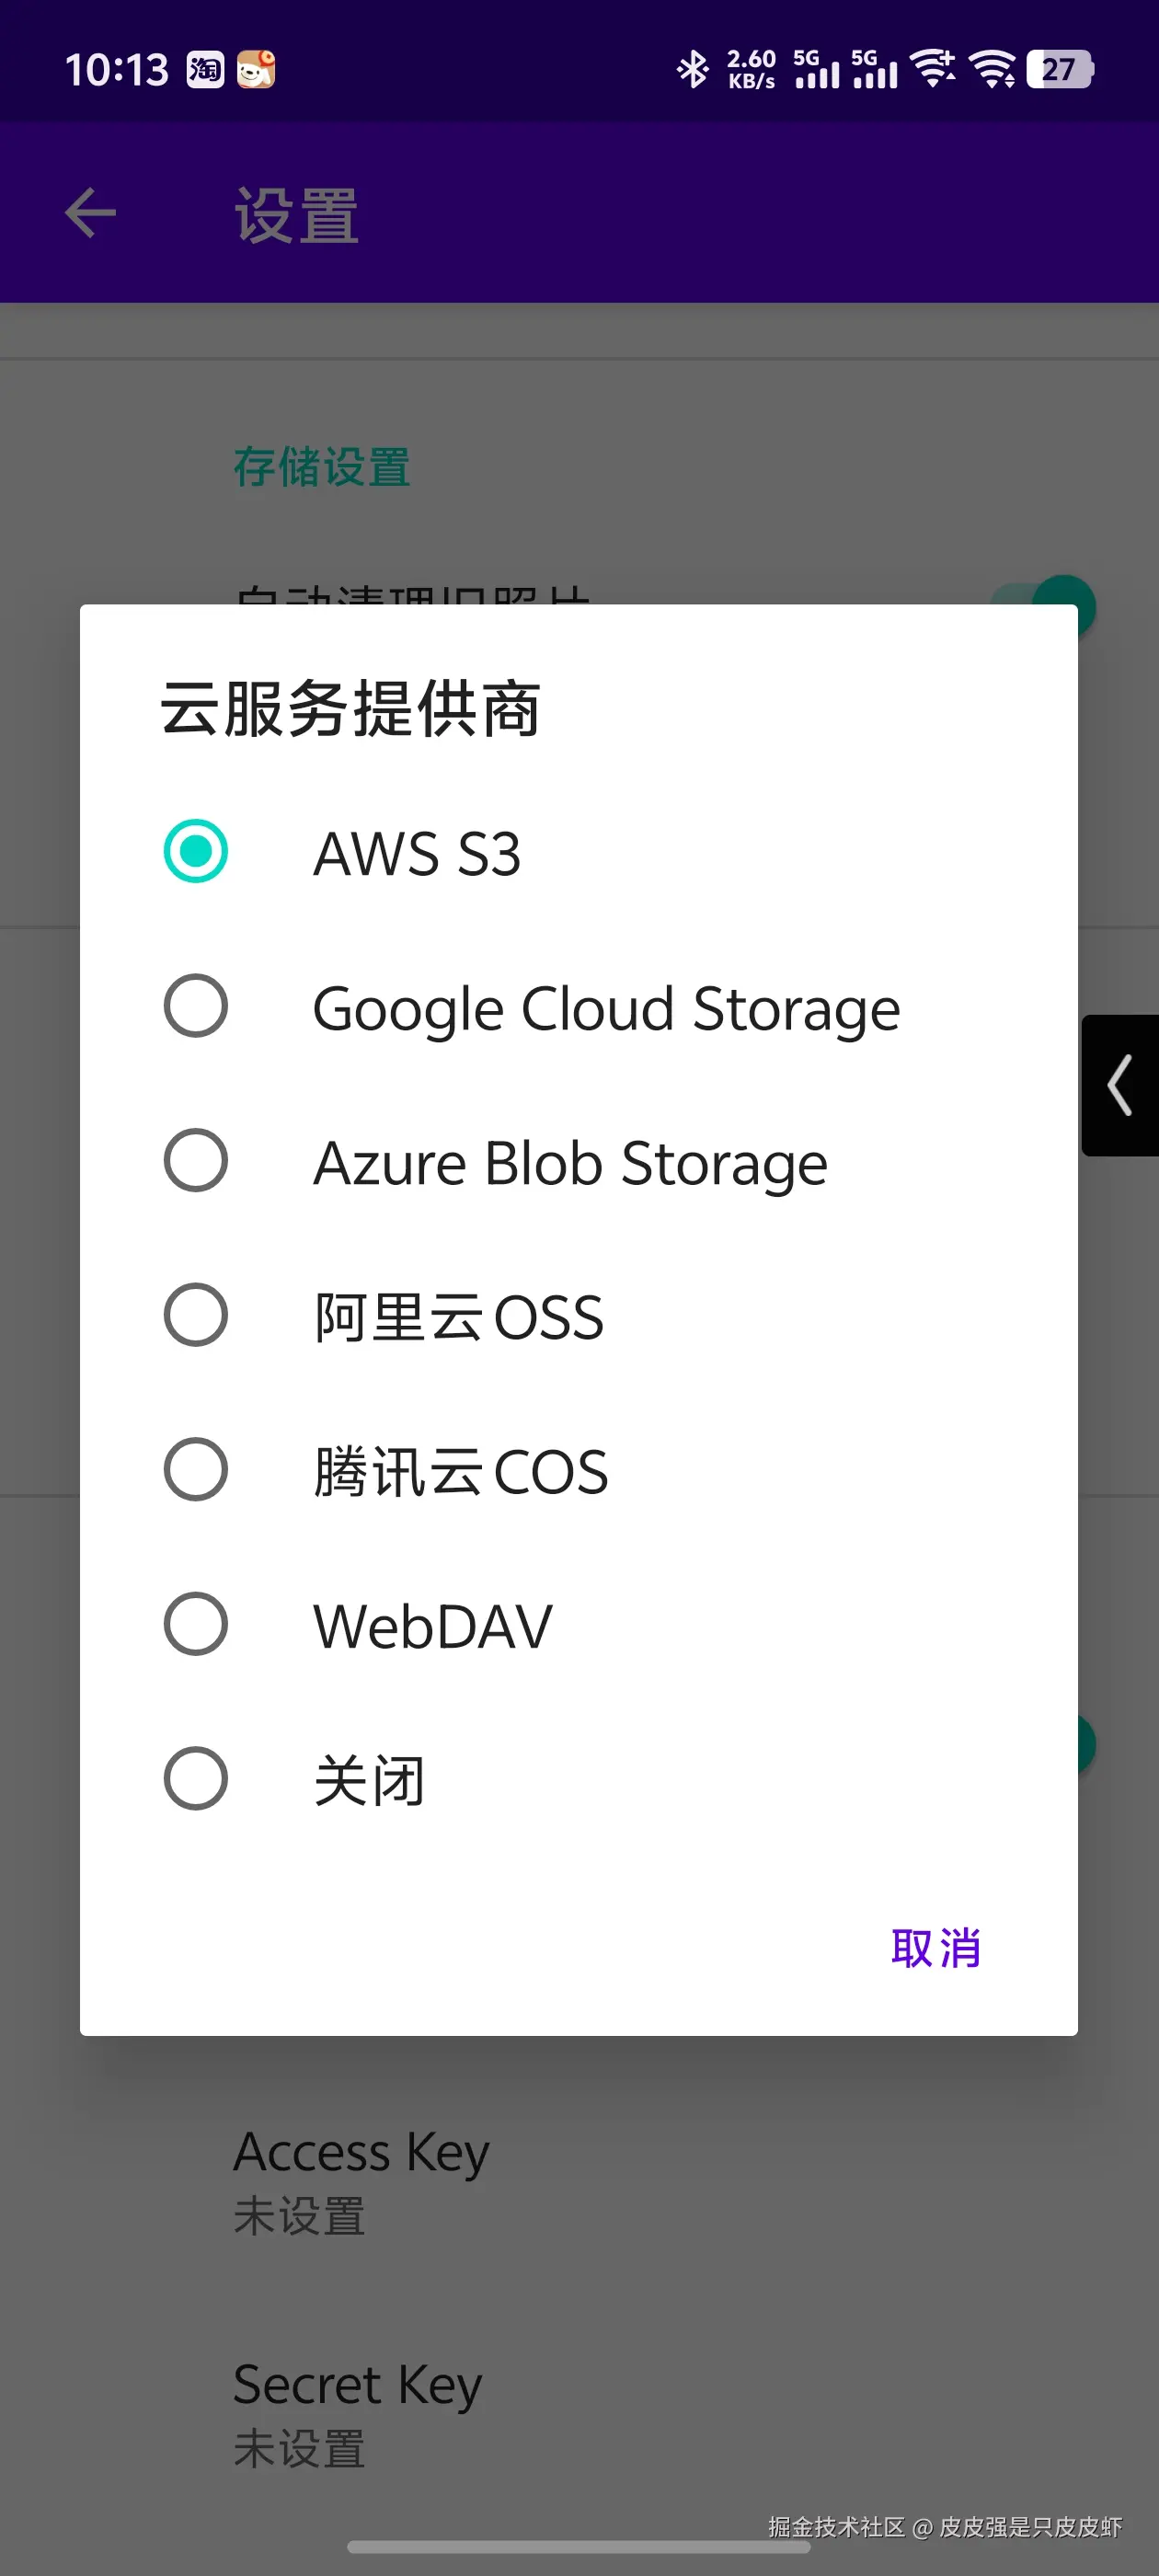Tap the 云服务提供商 dialog title
The height and width of the screenshot is (2576, 1159).
click(x=351, y=709)
